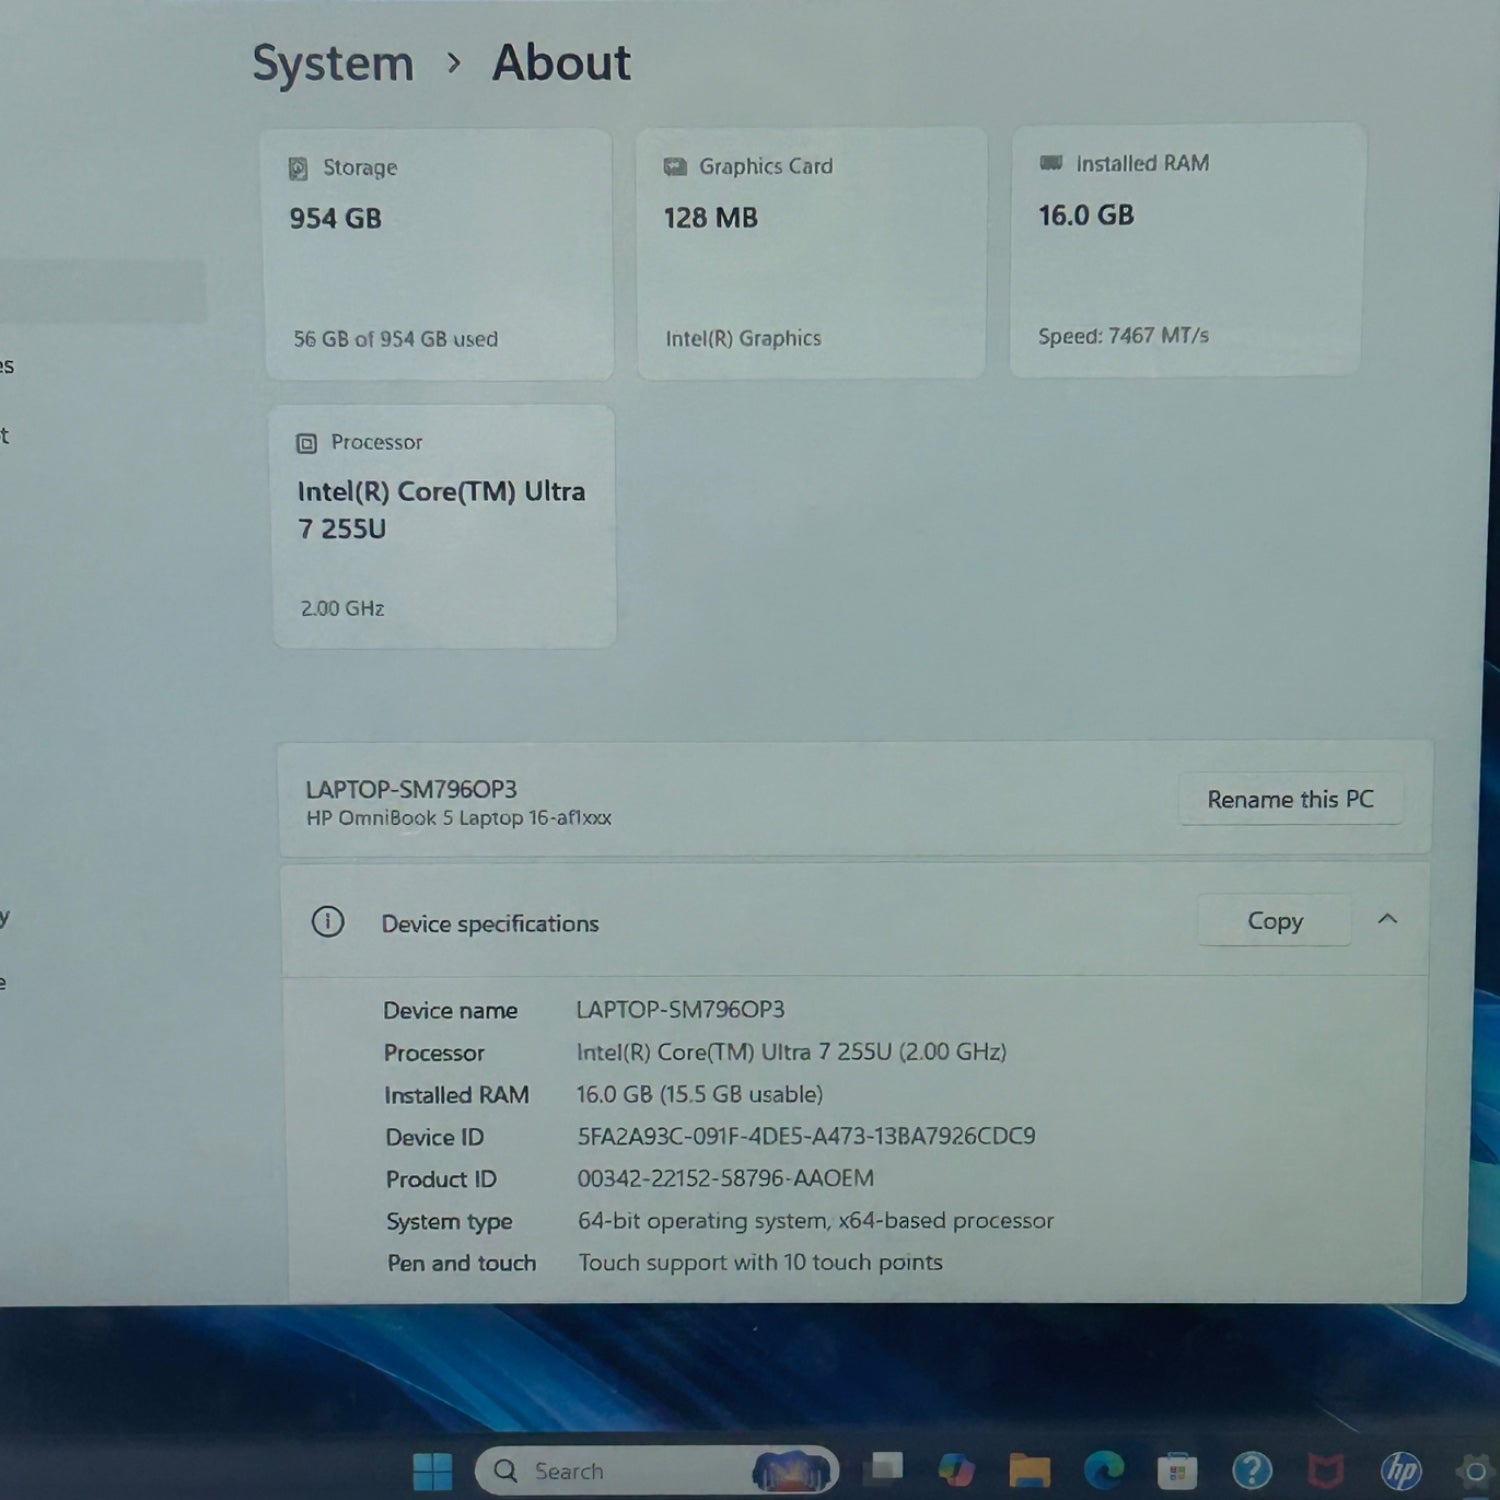Launch the HP app from the taskbar
Screen dimensions: 1500x1500
click(x=1401, y=1470)
